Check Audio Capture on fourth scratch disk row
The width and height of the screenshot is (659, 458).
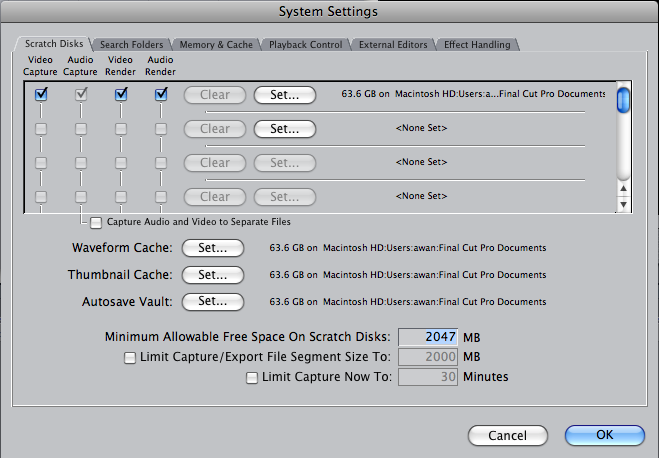click(x=81, y=197)
